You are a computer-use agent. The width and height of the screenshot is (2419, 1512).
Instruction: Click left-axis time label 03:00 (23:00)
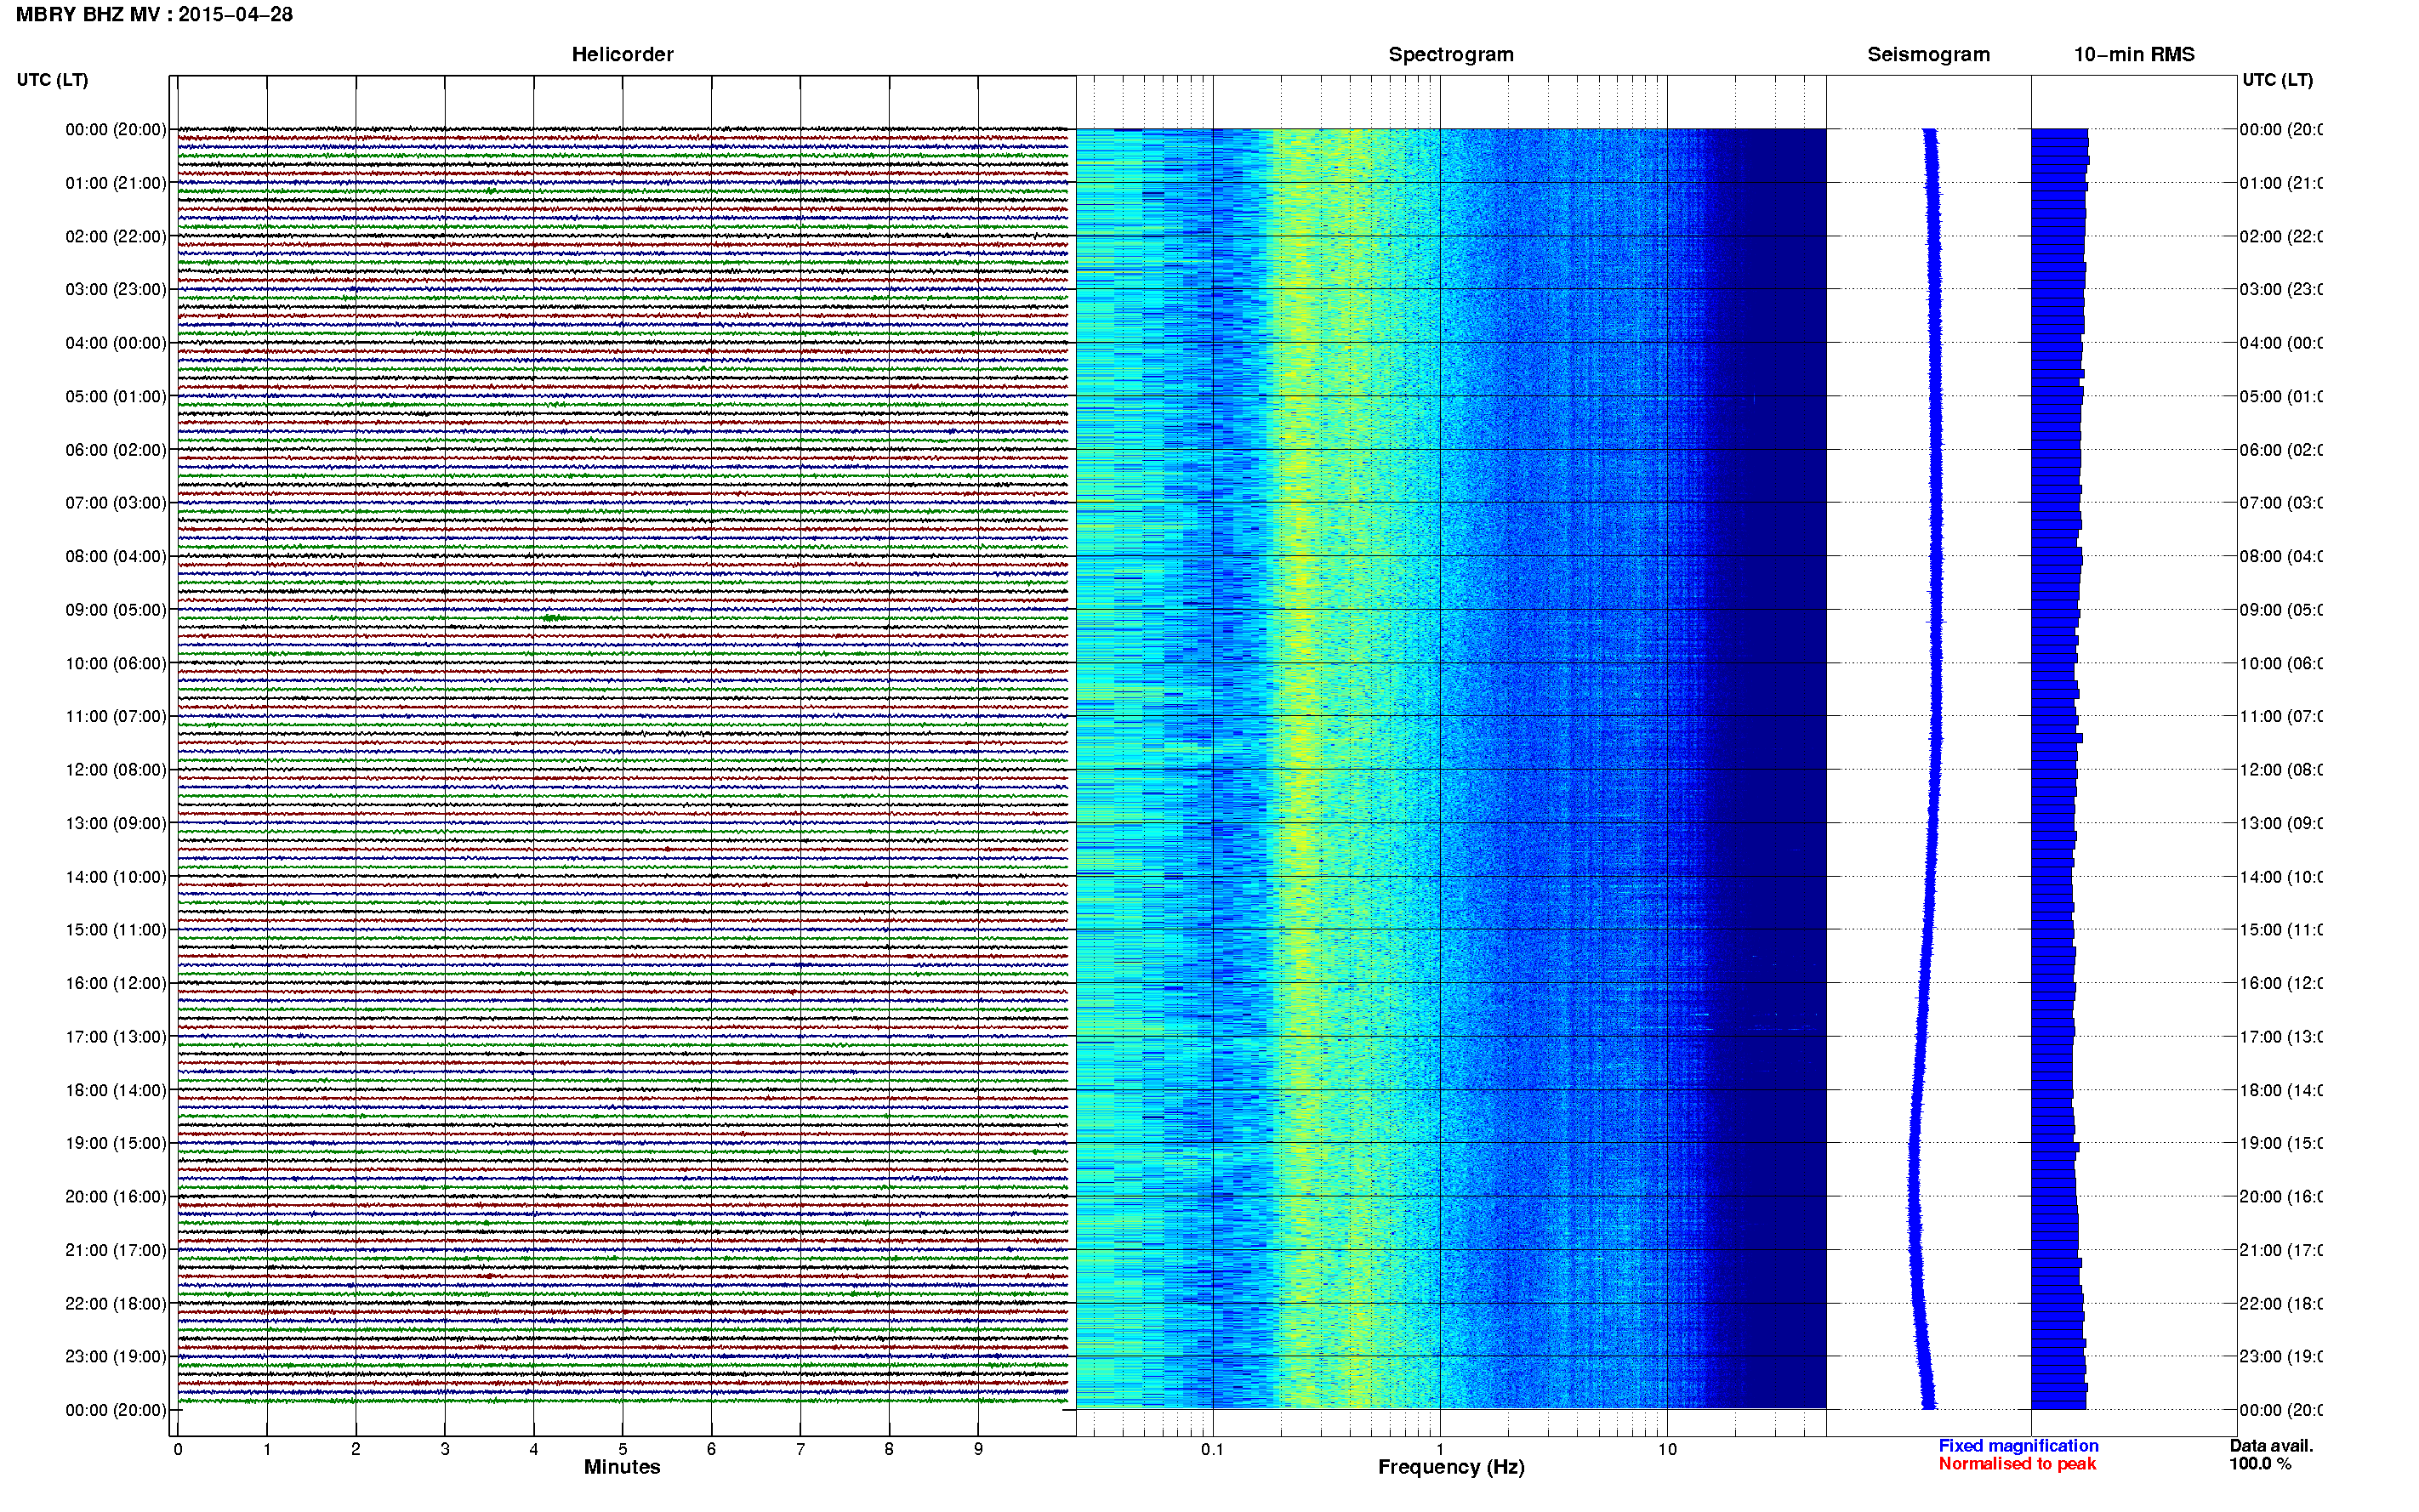pyautogui.click(x=116, y=290)
